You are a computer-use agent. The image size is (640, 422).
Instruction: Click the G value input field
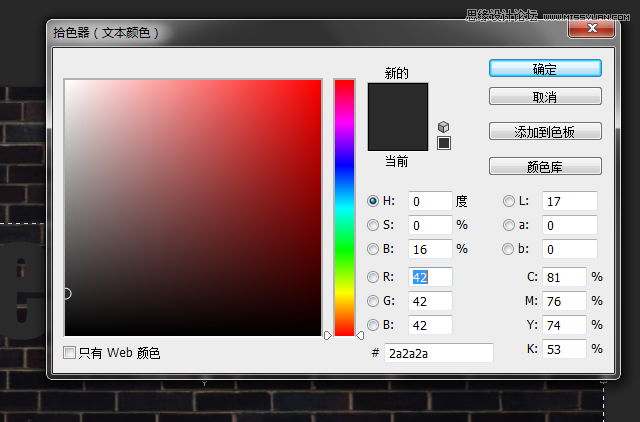[x=430, y=301]
